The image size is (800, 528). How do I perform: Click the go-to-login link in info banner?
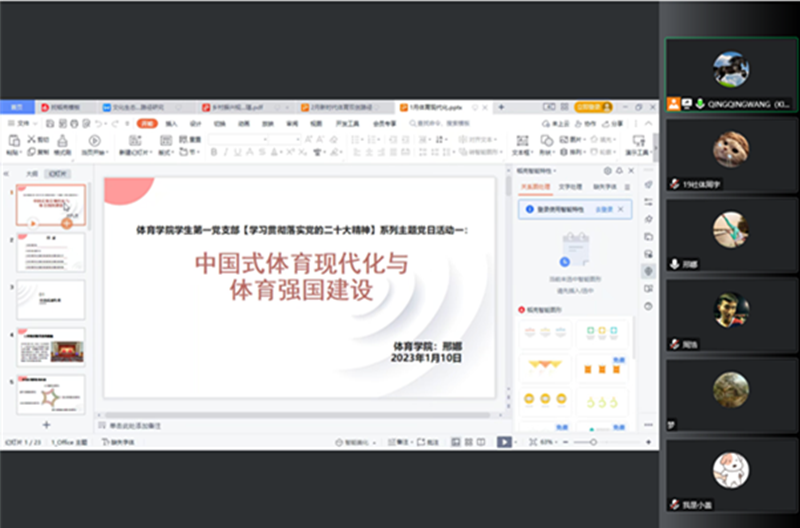(x=603, y=209)
